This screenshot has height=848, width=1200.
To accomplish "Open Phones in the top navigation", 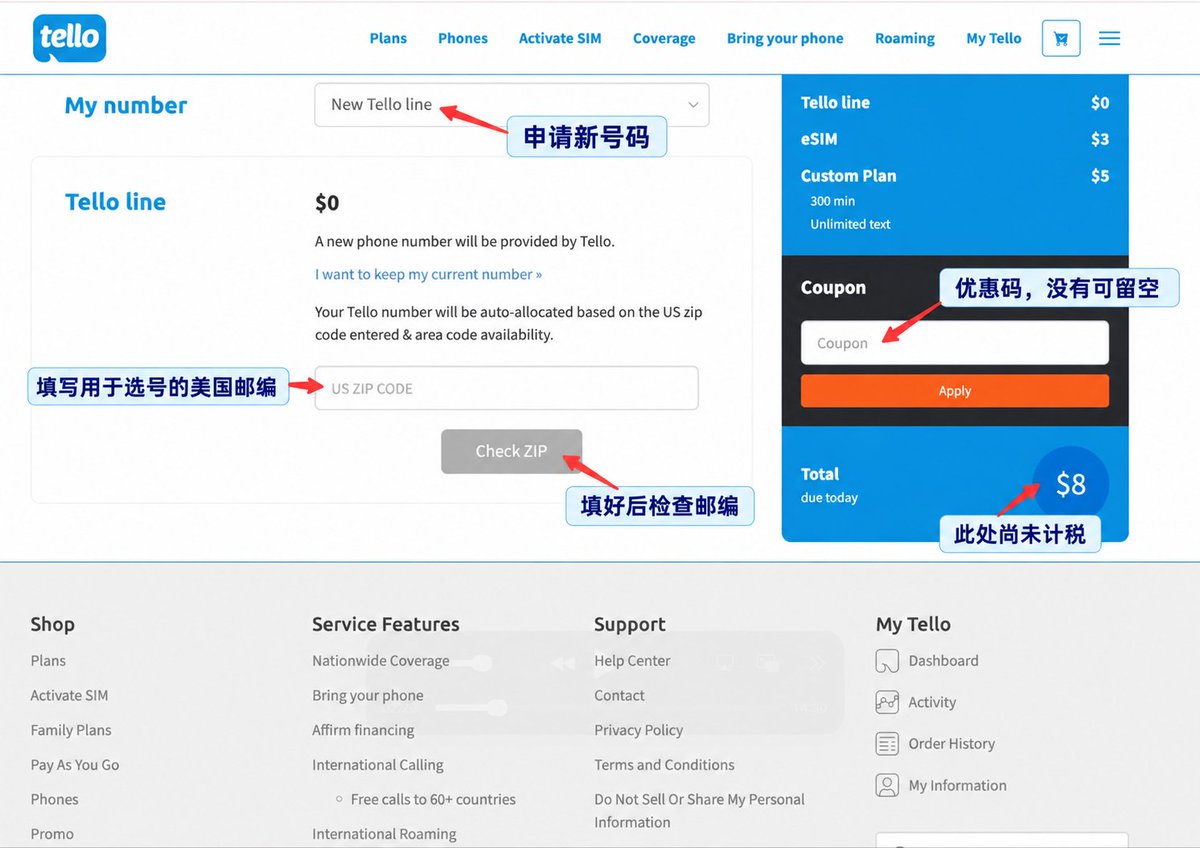I will (463, 38).
